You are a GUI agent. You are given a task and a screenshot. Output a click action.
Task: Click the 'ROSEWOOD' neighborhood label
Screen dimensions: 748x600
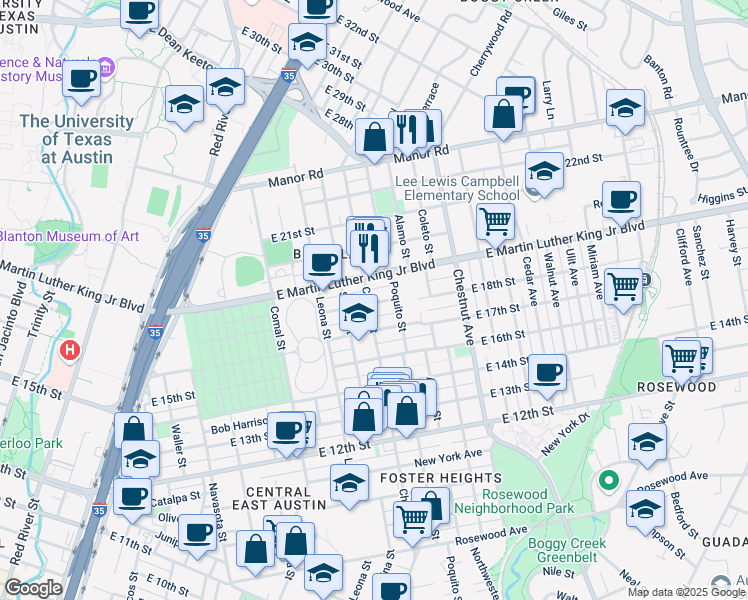pyautogui.click(x=676, y=387)
